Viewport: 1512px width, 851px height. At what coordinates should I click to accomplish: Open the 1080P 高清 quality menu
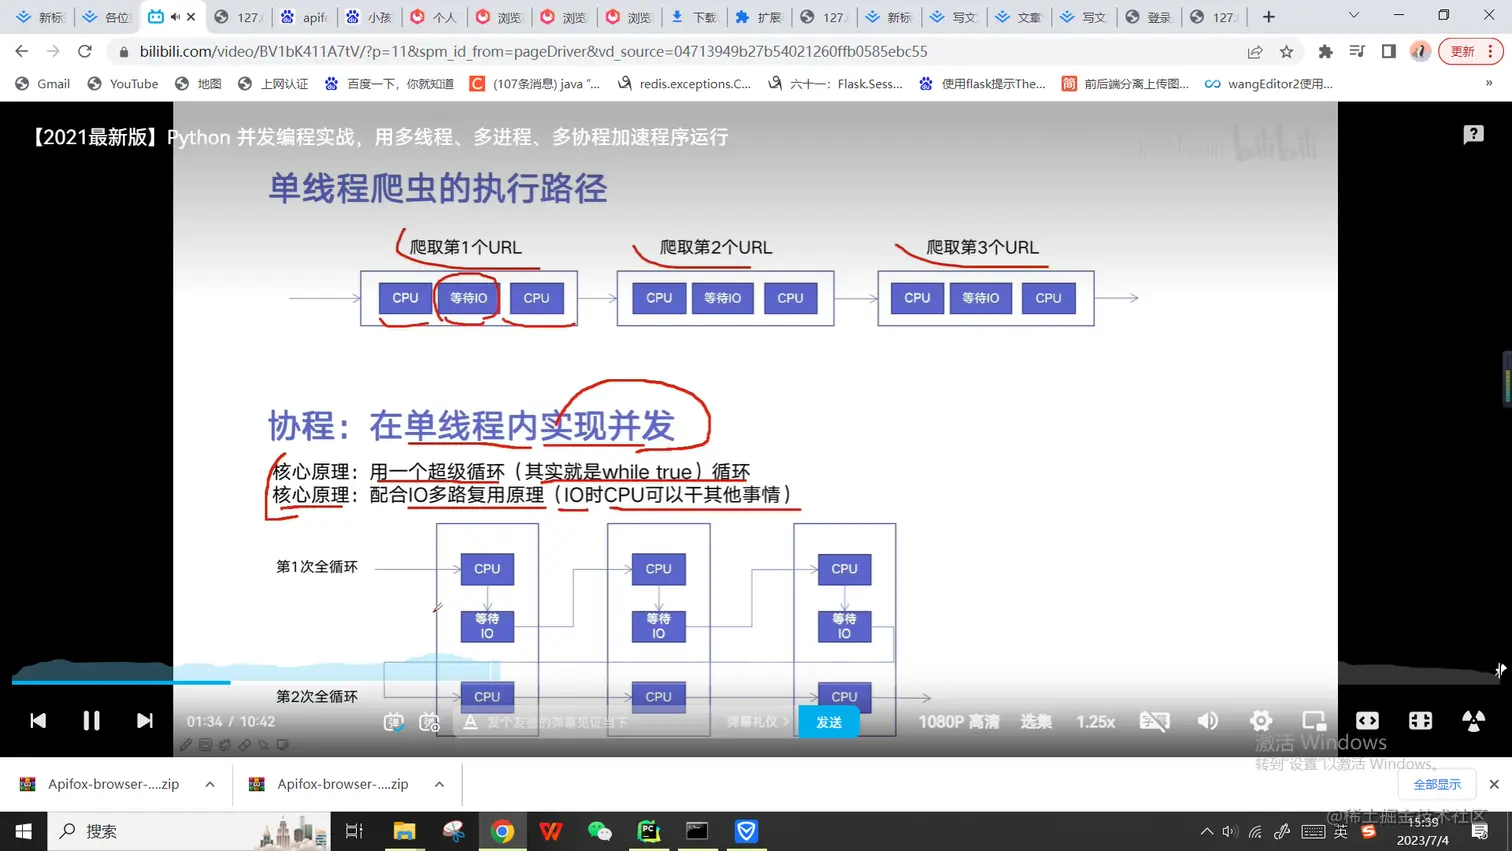(958, 721)
